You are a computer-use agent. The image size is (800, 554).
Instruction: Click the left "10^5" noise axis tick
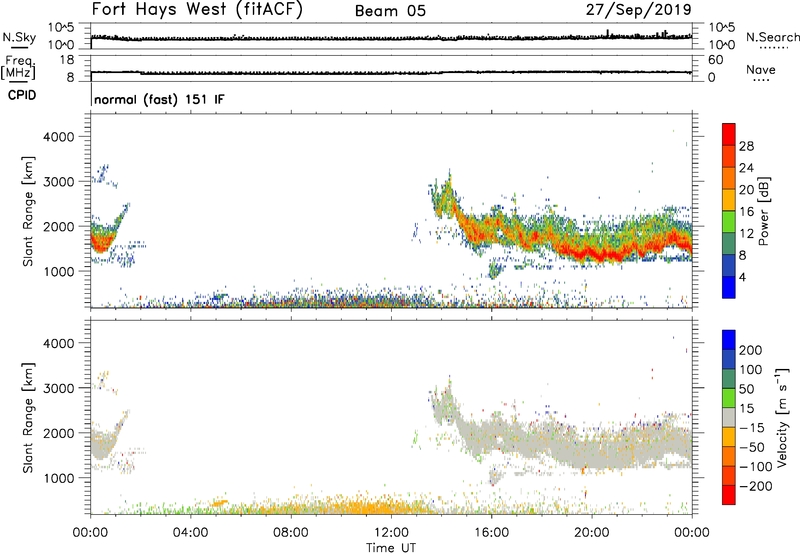tap(61, 28)
